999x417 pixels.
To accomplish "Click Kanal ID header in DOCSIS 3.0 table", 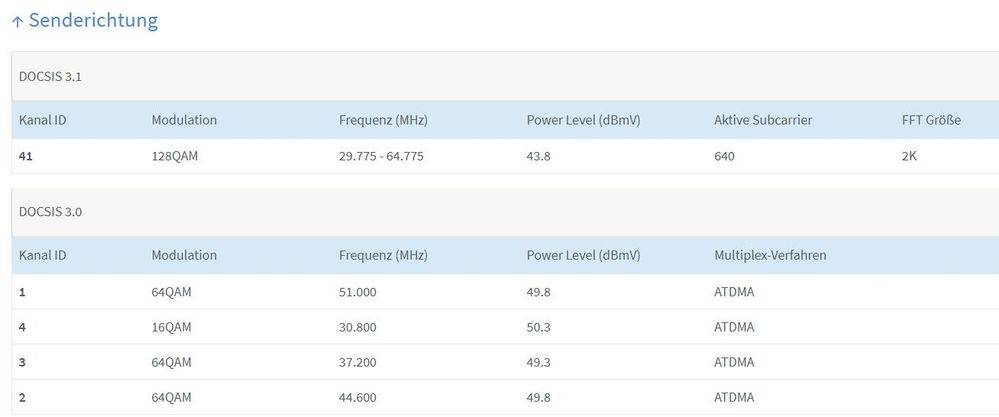I will [x=43, y=255].
